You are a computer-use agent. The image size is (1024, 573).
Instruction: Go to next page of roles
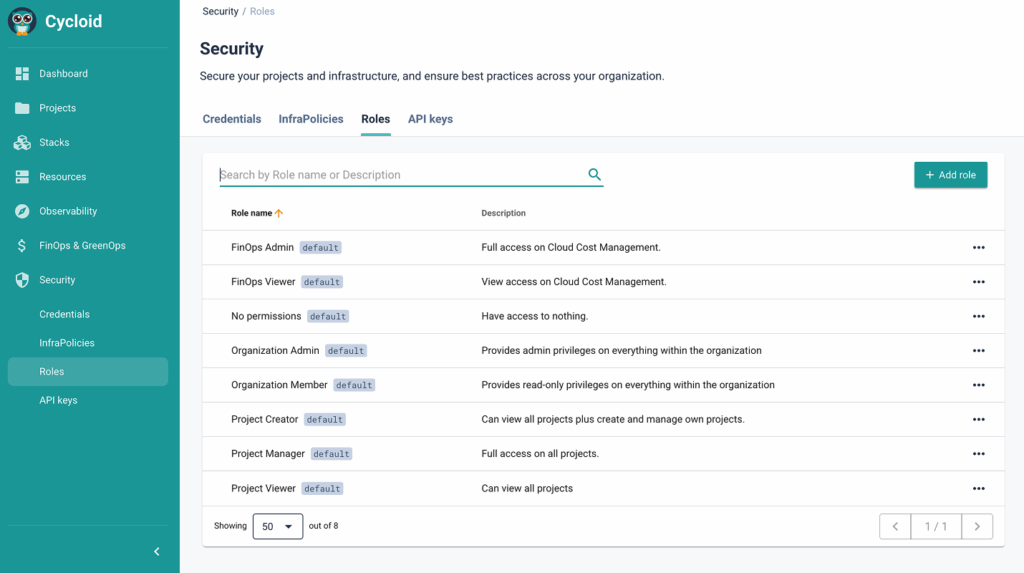point(977,527)
